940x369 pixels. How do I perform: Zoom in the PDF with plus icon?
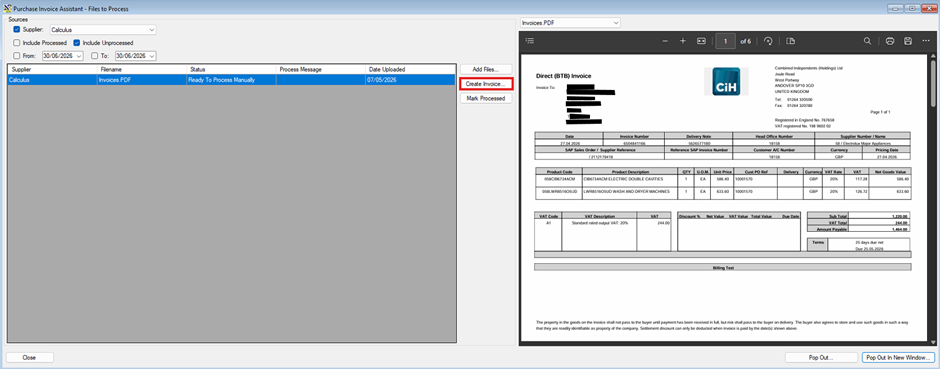click(x=683, y=41)
